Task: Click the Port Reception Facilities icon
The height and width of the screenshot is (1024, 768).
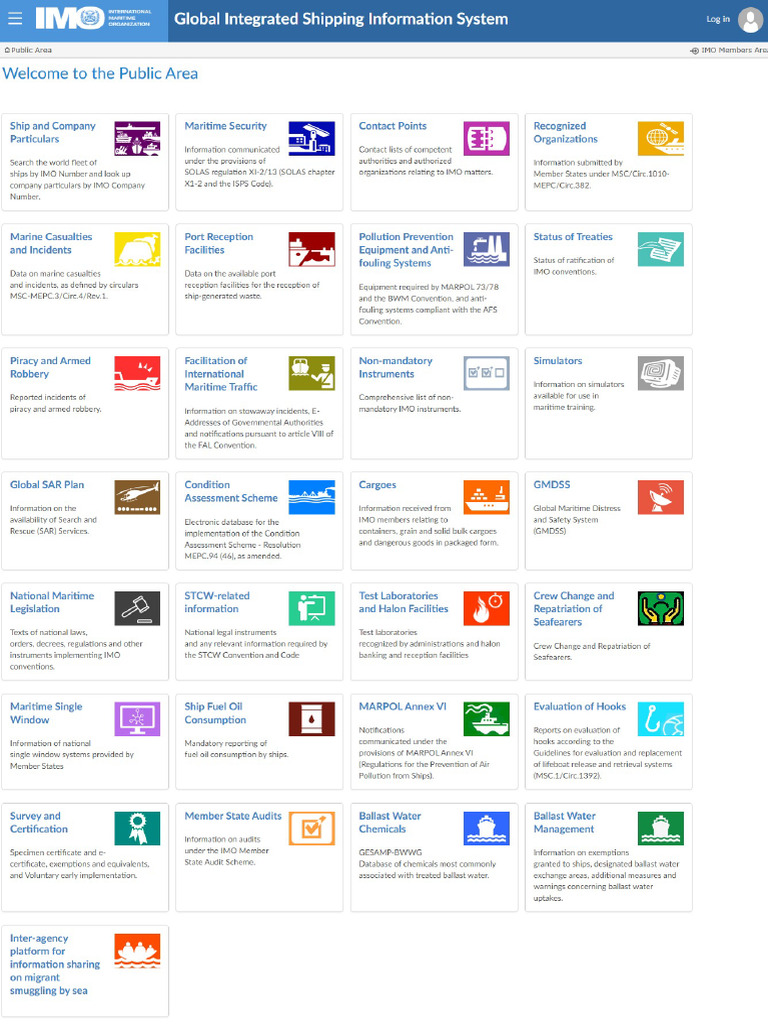Action: coord(312,249)
